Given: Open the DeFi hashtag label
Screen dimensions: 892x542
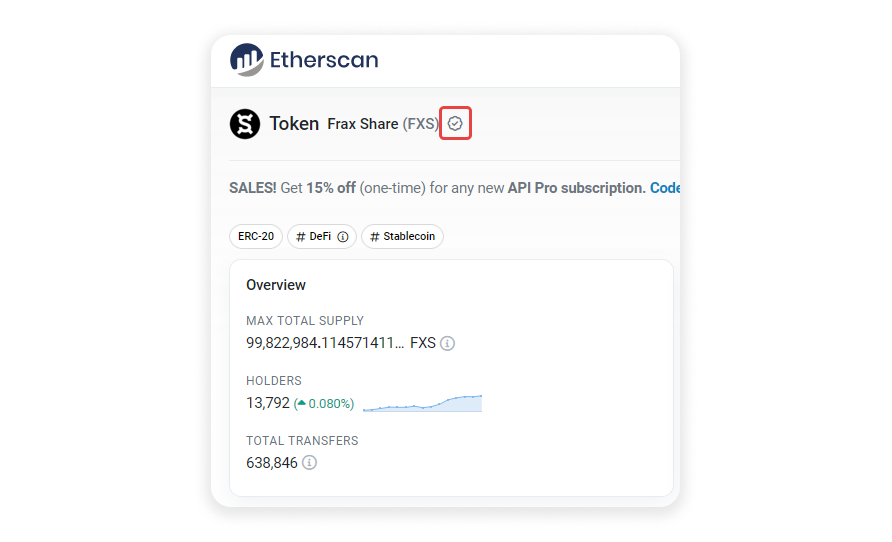Looking at the screenshot, I should (316, 237).
